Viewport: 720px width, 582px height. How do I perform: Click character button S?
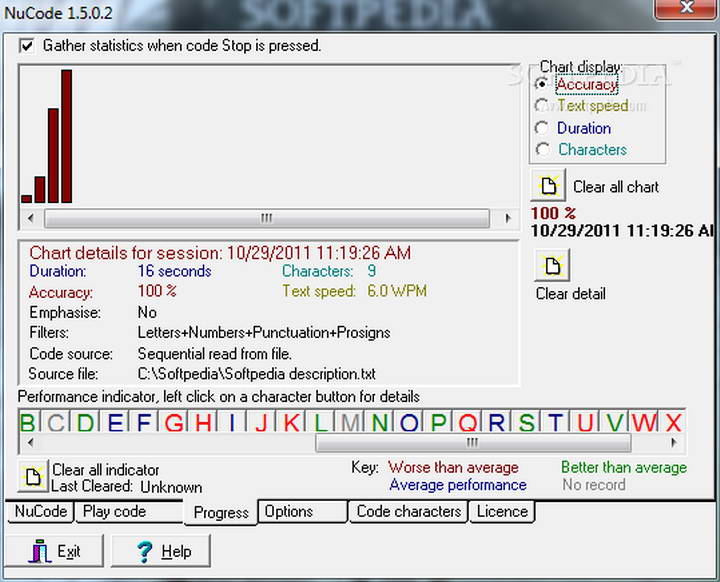[527, 421]
